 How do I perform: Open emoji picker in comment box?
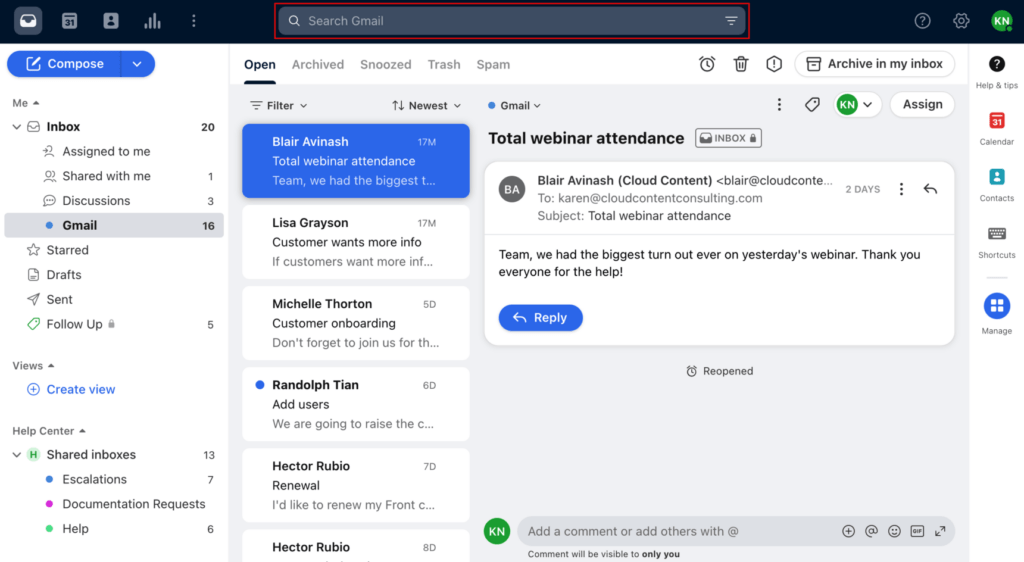(894, 531)
